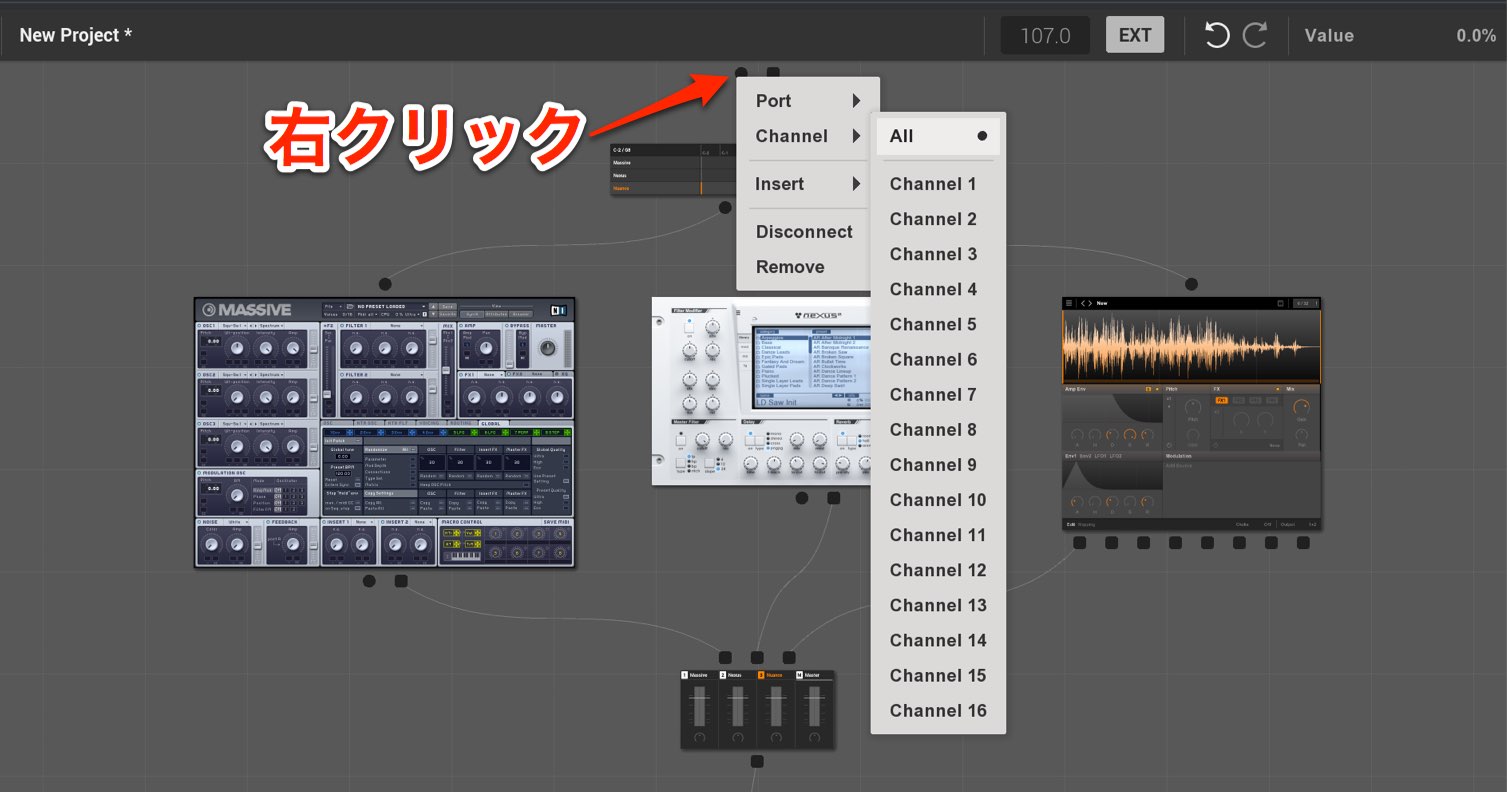Pick Channel 11 from the list
This screenshot has height=792, width=1508.
pos(938,535)
